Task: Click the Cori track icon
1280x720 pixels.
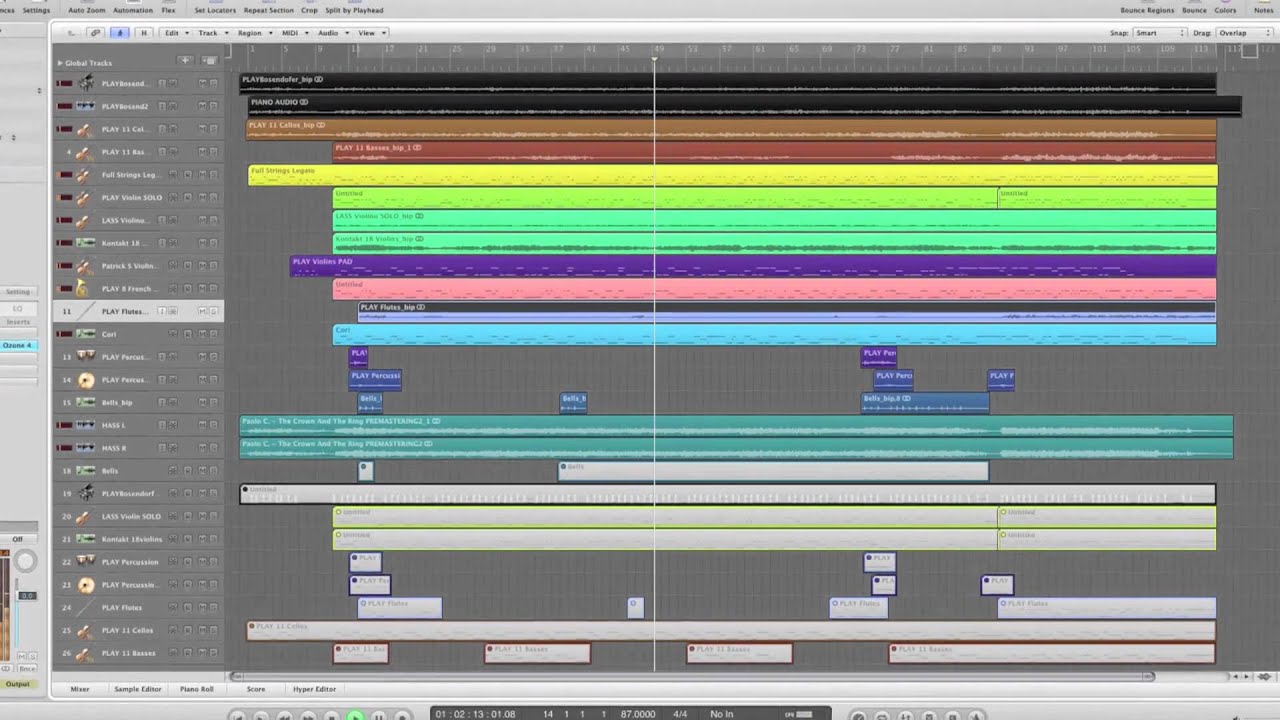Action: tap(86, 334)
